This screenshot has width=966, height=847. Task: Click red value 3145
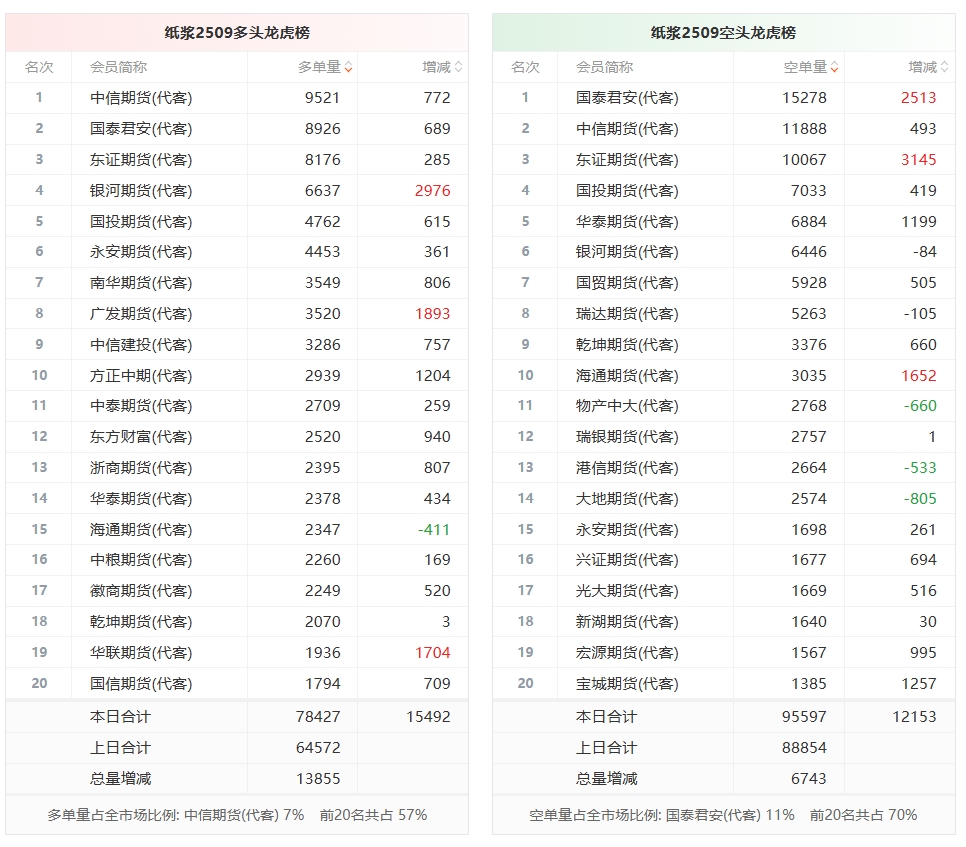(x=919, y=160)
